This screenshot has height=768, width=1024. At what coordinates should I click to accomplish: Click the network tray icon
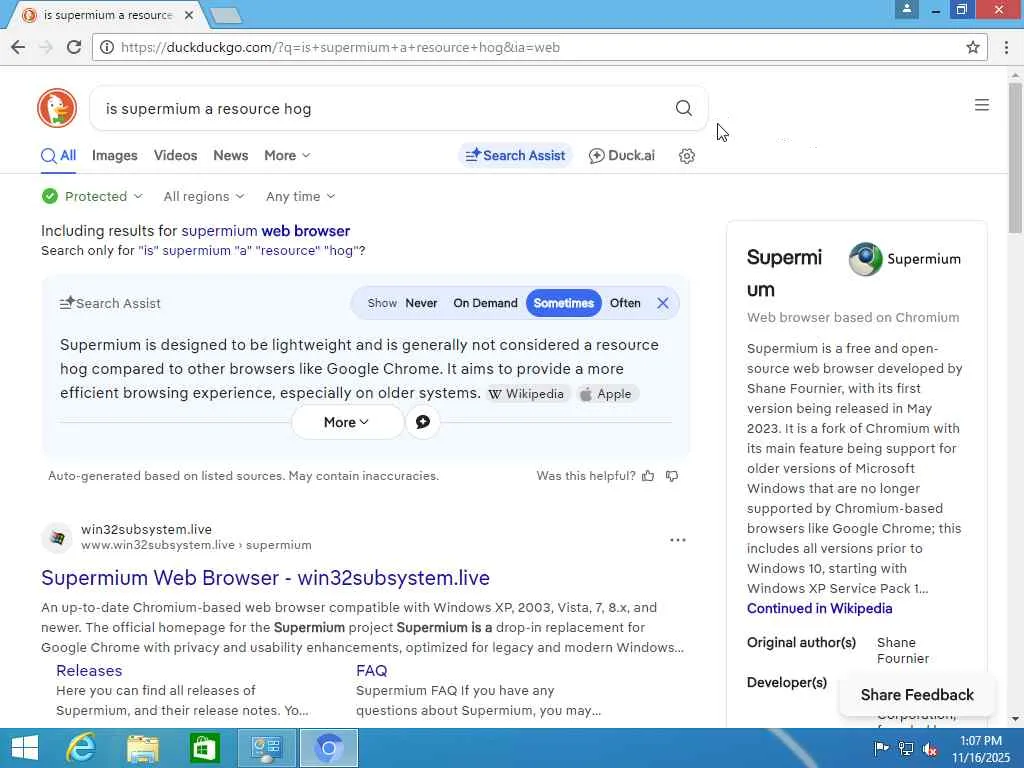click(x=906, y=748)
